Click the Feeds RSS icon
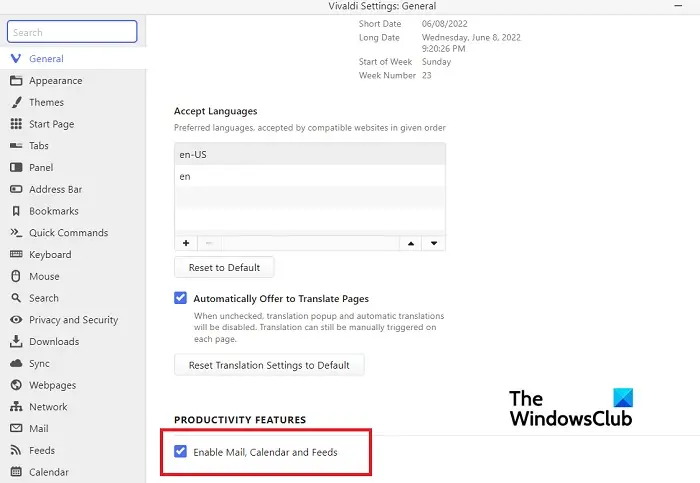 pos(16,450)
